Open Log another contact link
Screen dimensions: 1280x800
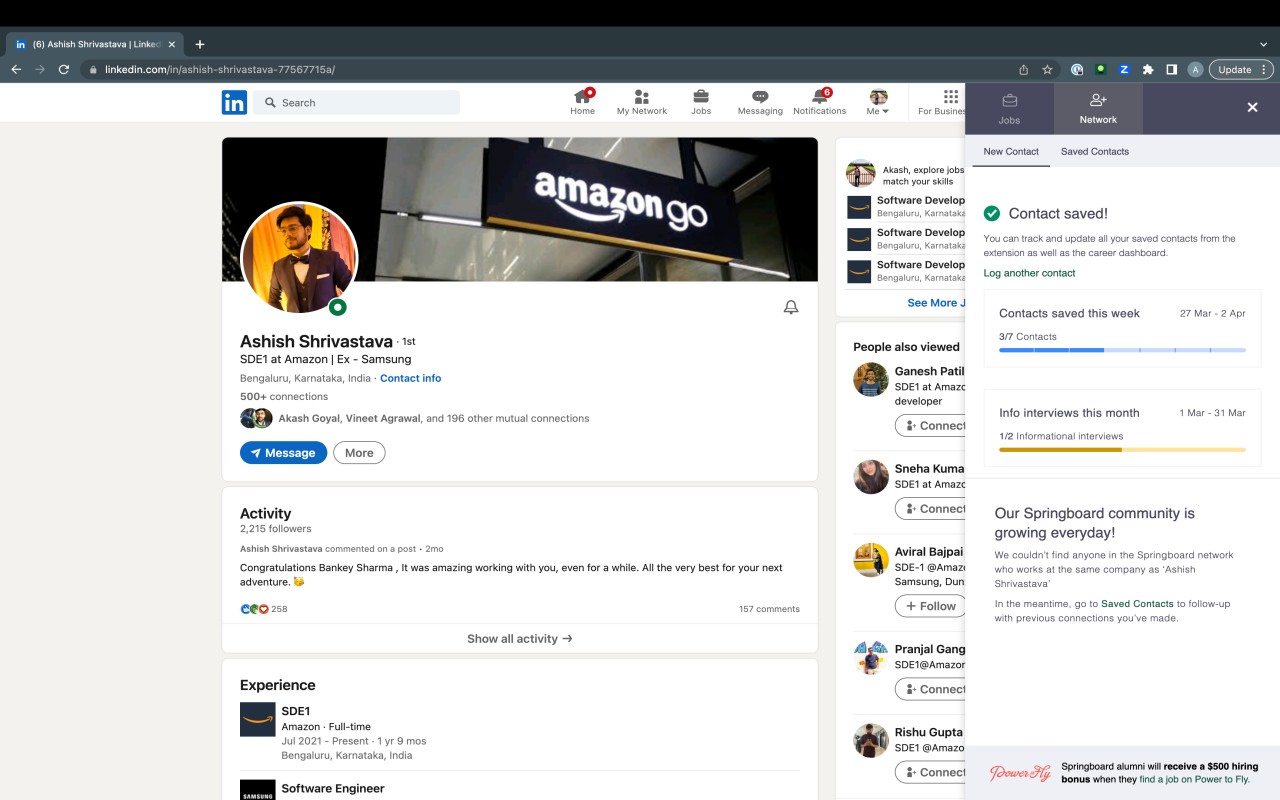point(1029,272)
